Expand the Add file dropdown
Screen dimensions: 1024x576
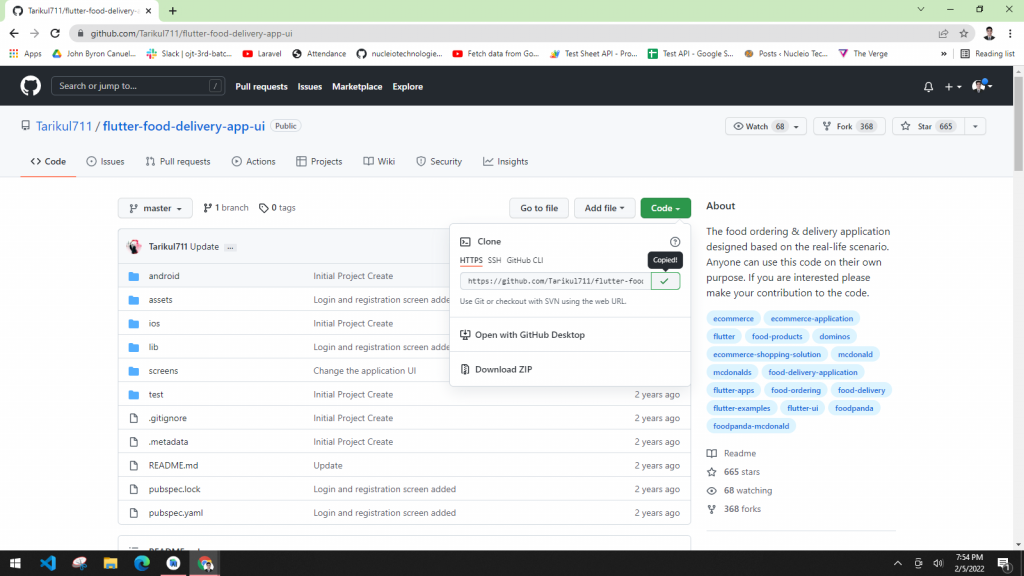[x=604, y=208]
